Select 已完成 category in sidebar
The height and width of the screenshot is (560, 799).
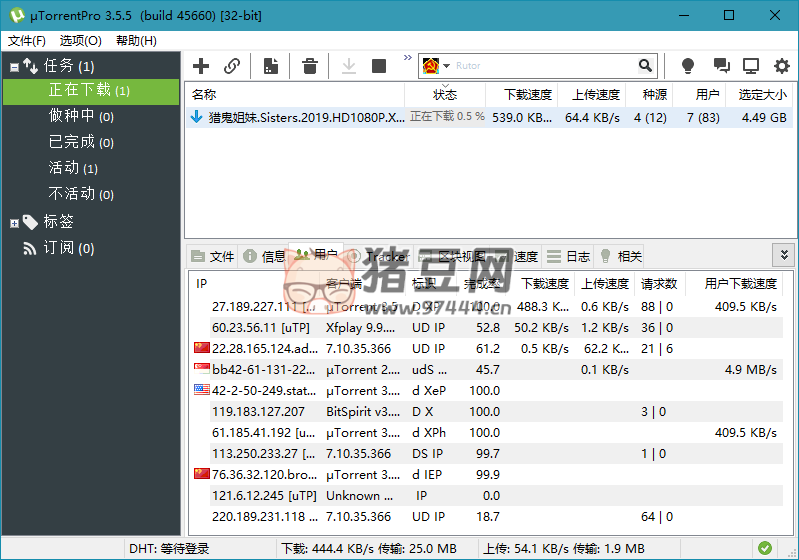tap(71, 142)
